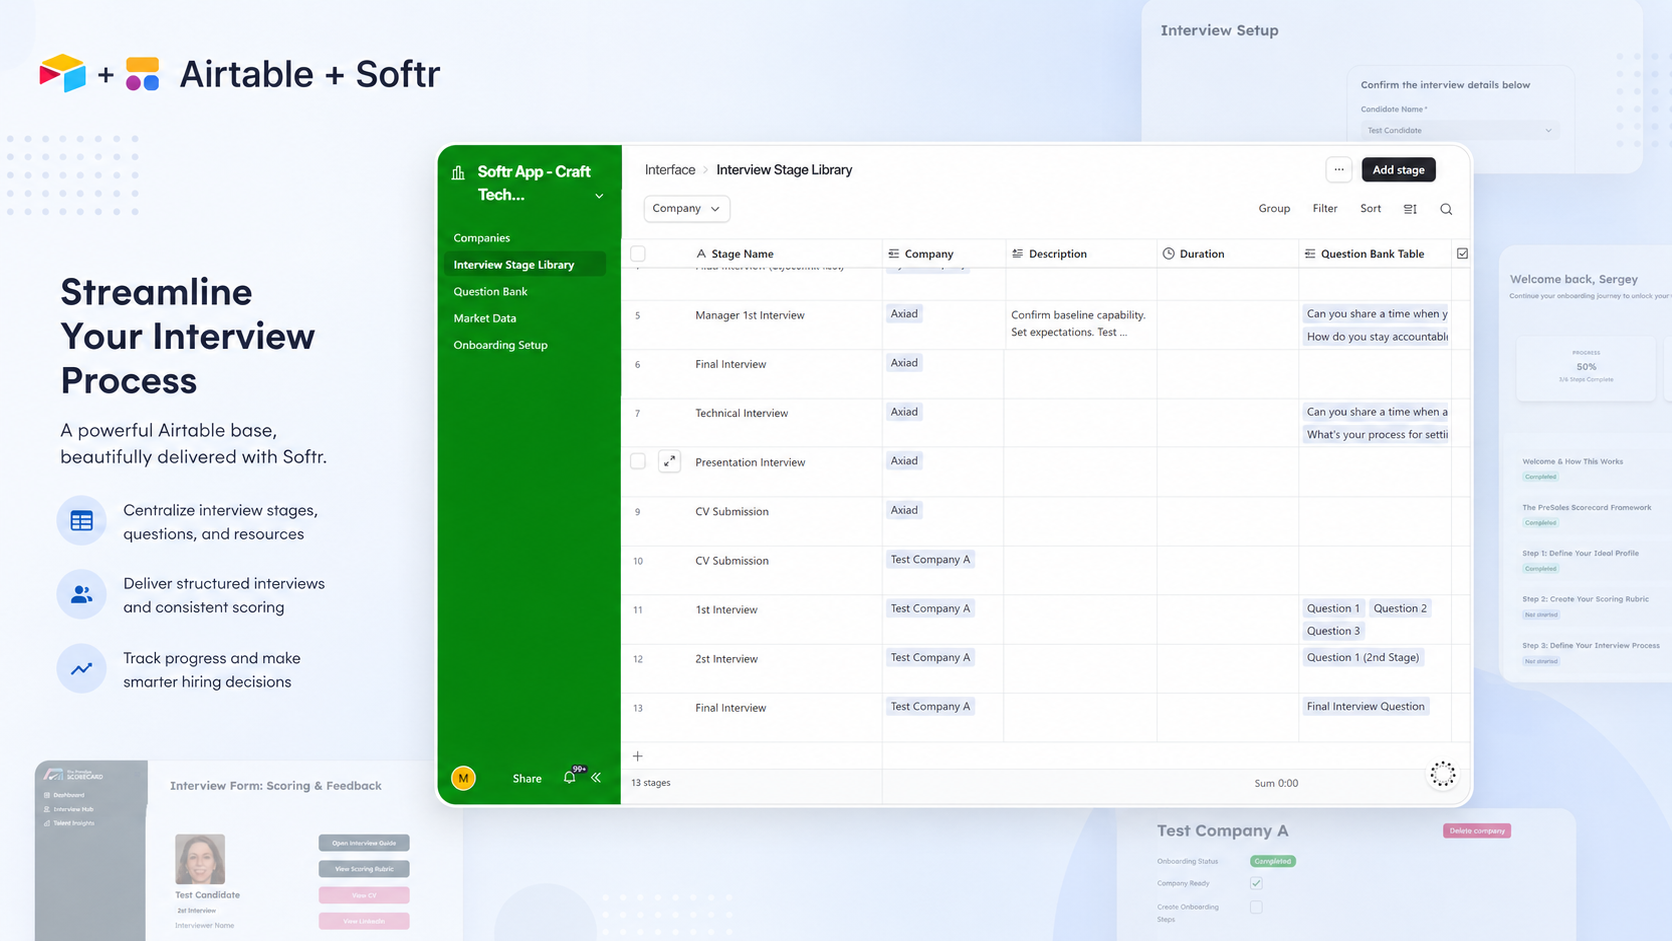Open the Company view dropdown
The width and height of the screenshot is (1672, 941).
pos(686,208)
